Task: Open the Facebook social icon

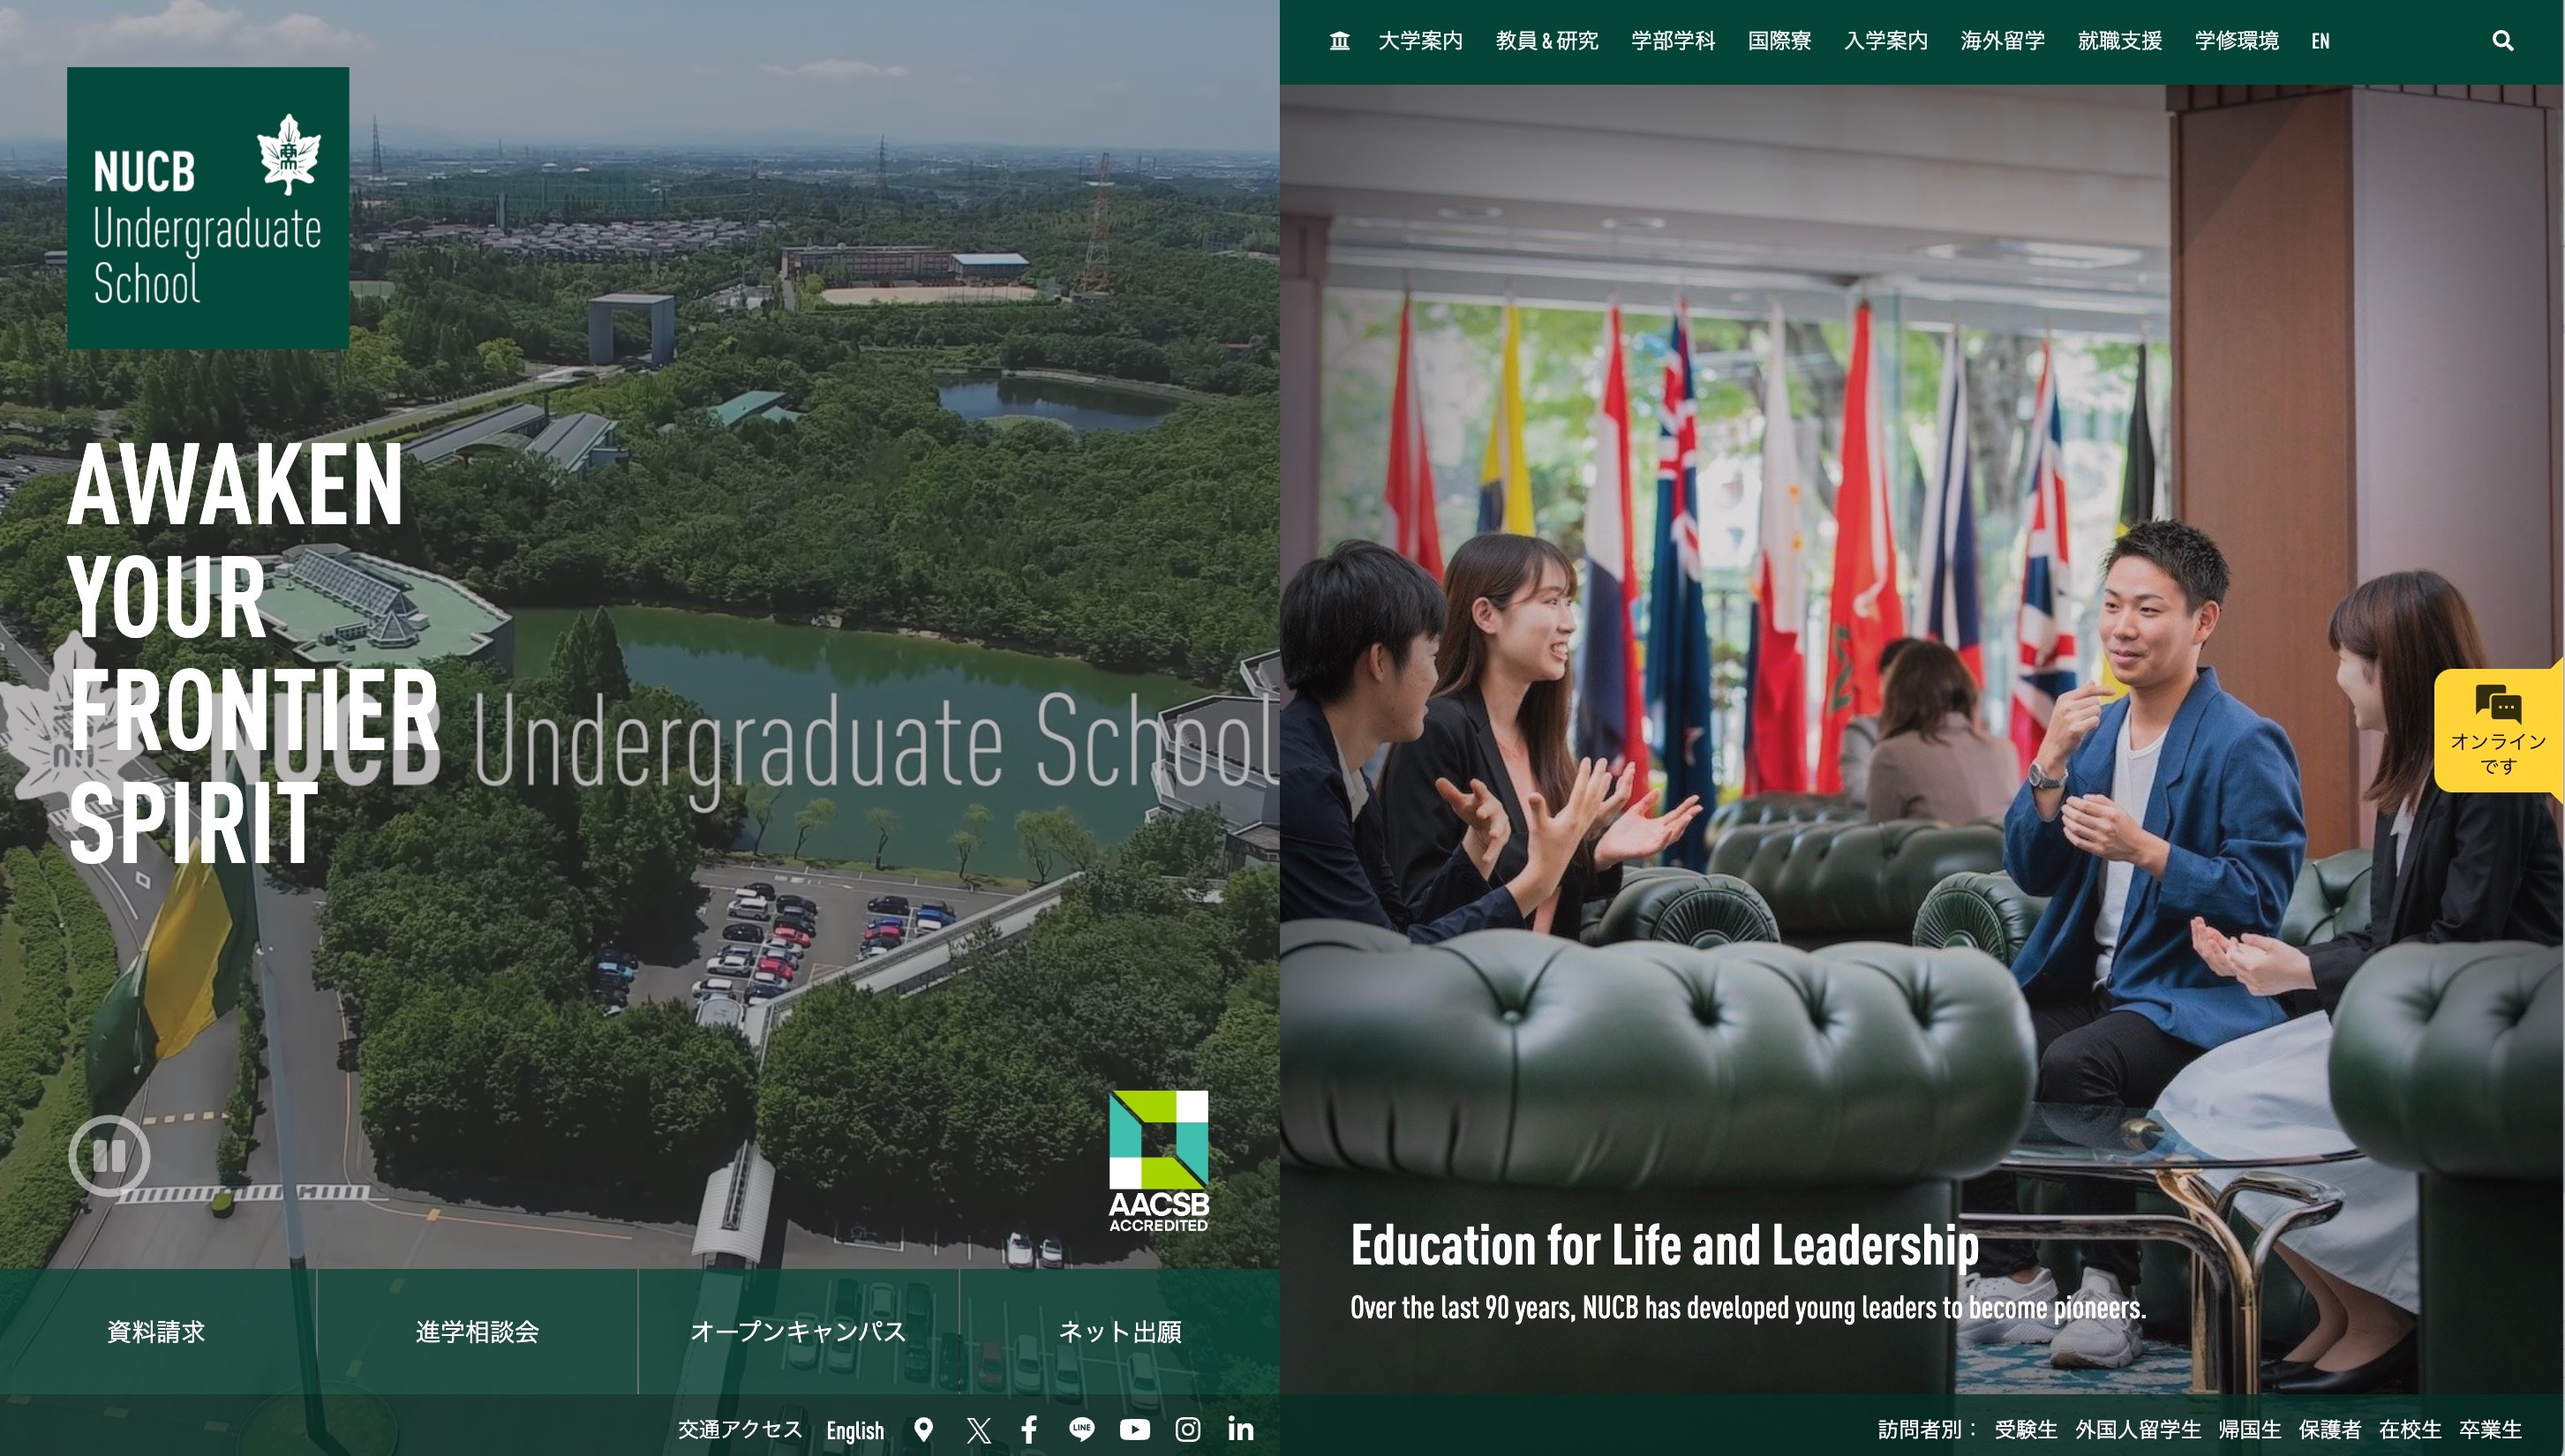Action: (x=1029, y=1429)
